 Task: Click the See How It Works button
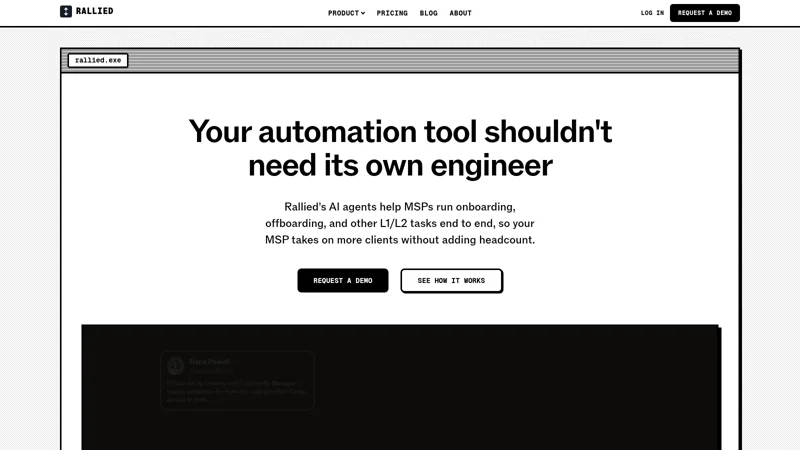pyautogui.click(x=452, y=281)
